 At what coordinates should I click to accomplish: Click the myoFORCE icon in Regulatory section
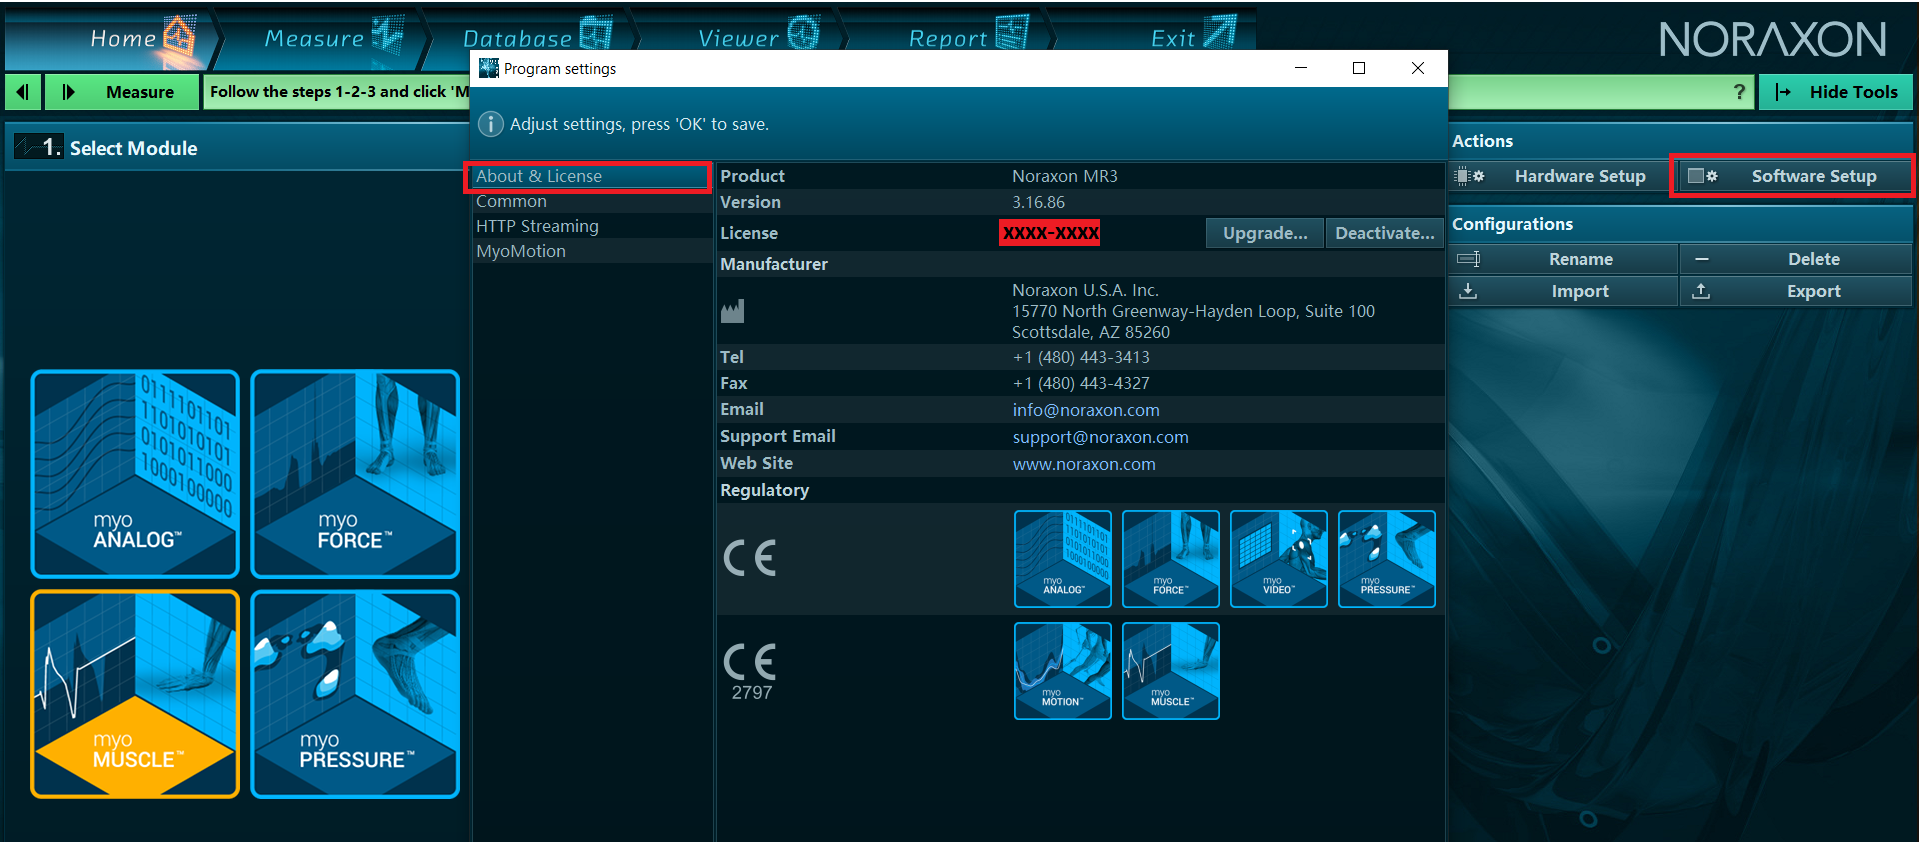pos(1171,559)
